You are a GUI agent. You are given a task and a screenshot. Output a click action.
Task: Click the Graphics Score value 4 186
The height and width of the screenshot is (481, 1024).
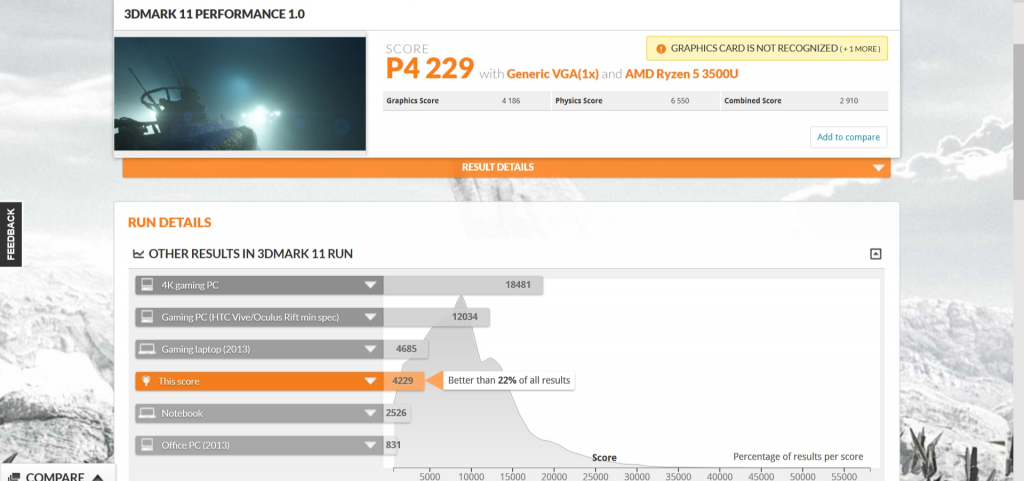click(511, 101)
